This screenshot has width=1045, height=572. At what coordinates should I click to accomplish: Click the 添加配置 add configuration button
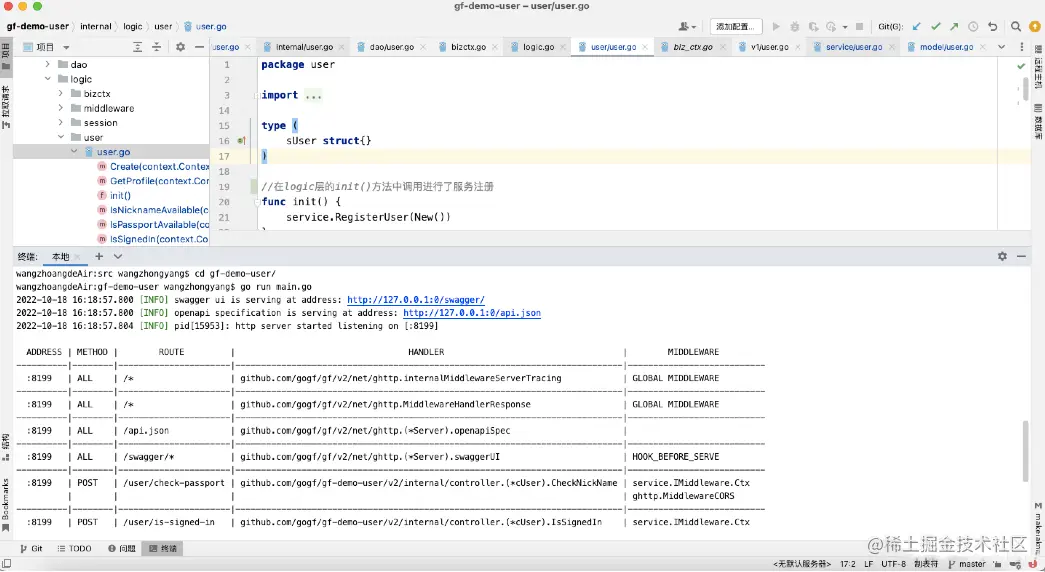pyautogui.click(x=736, y=27)
